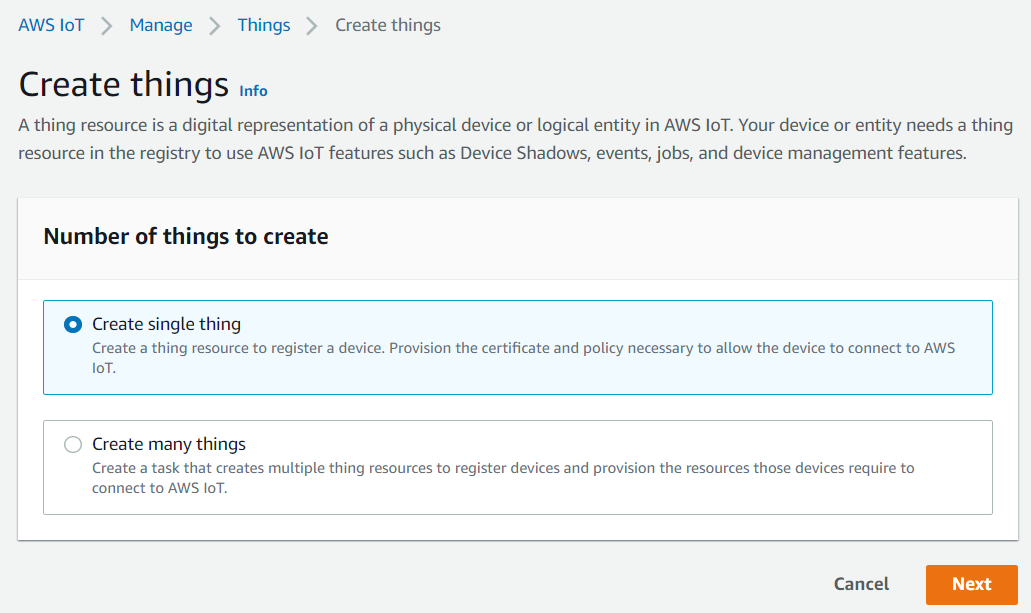Click the large "Create things" page title
The width and height of the screenshot is (1031, 613).
[124, 84]
